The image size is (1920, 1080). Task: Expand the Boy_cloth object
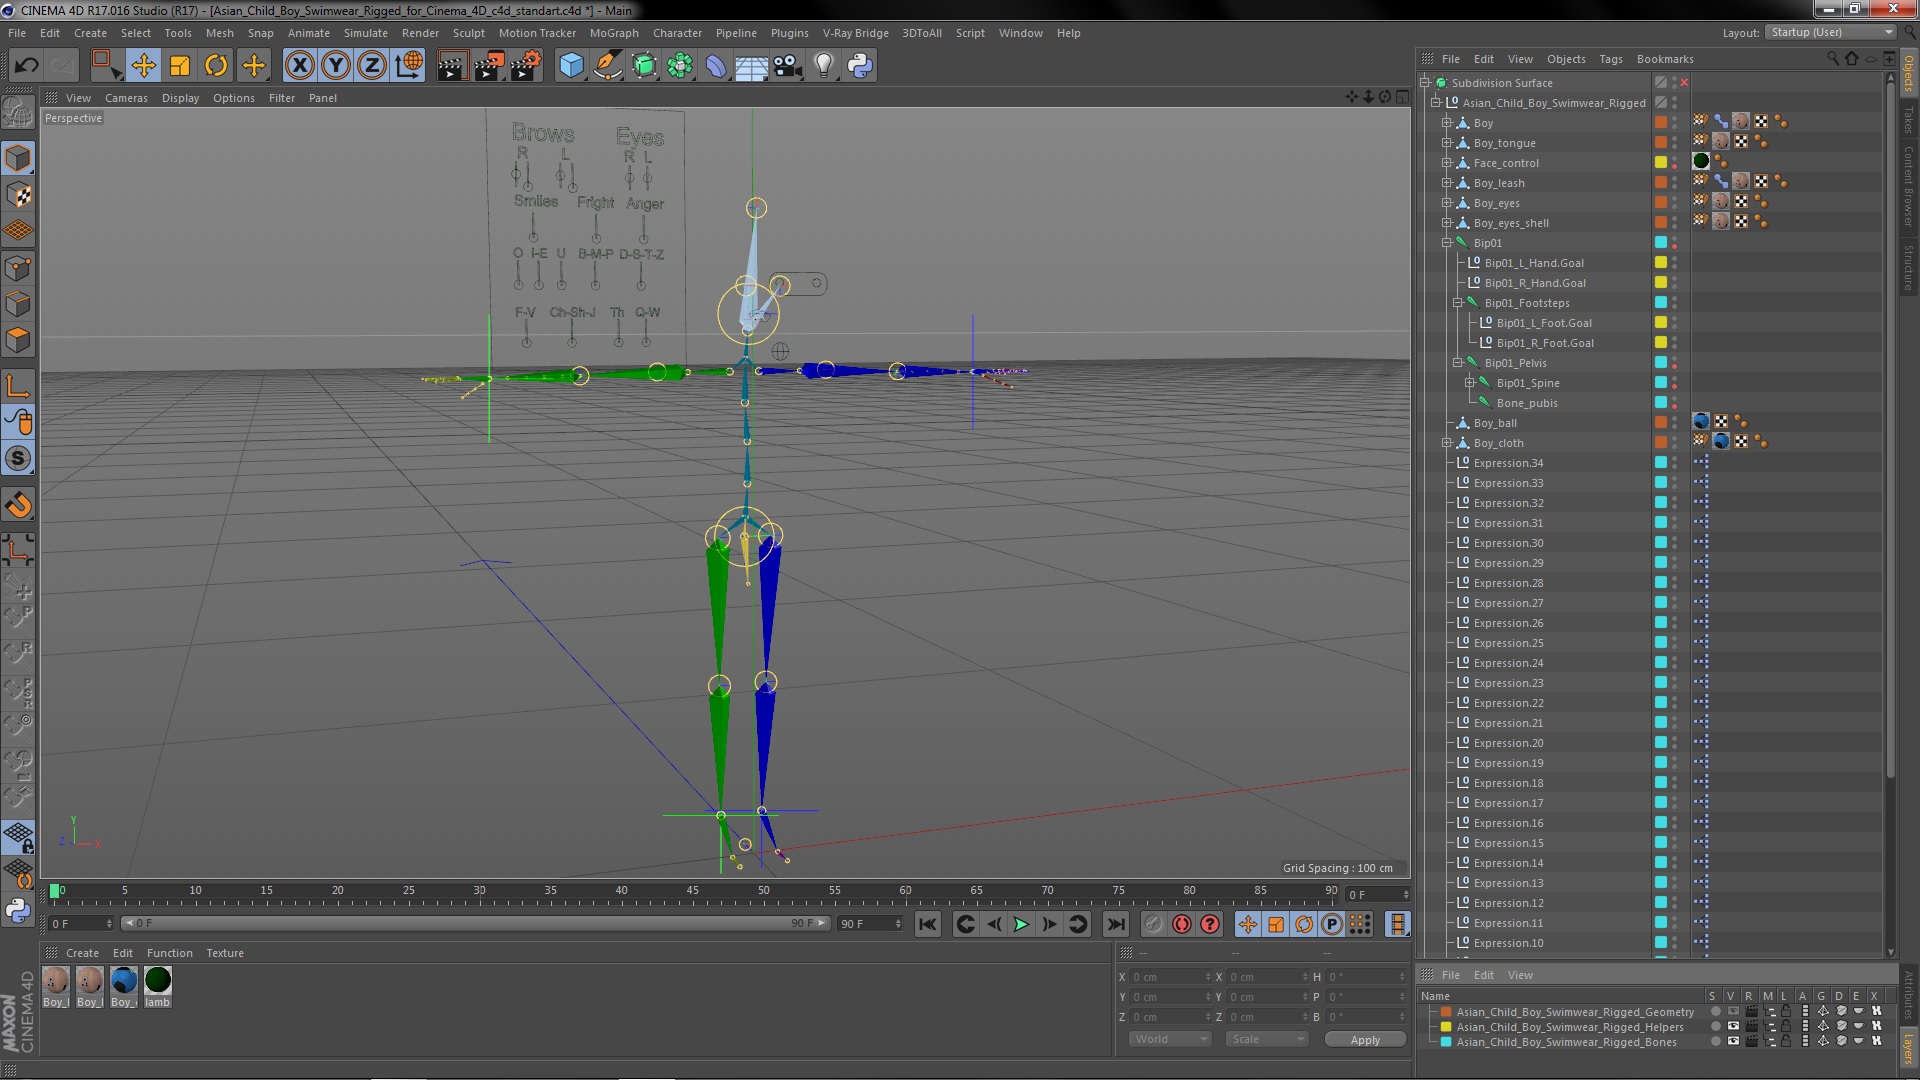[1446, 443]
